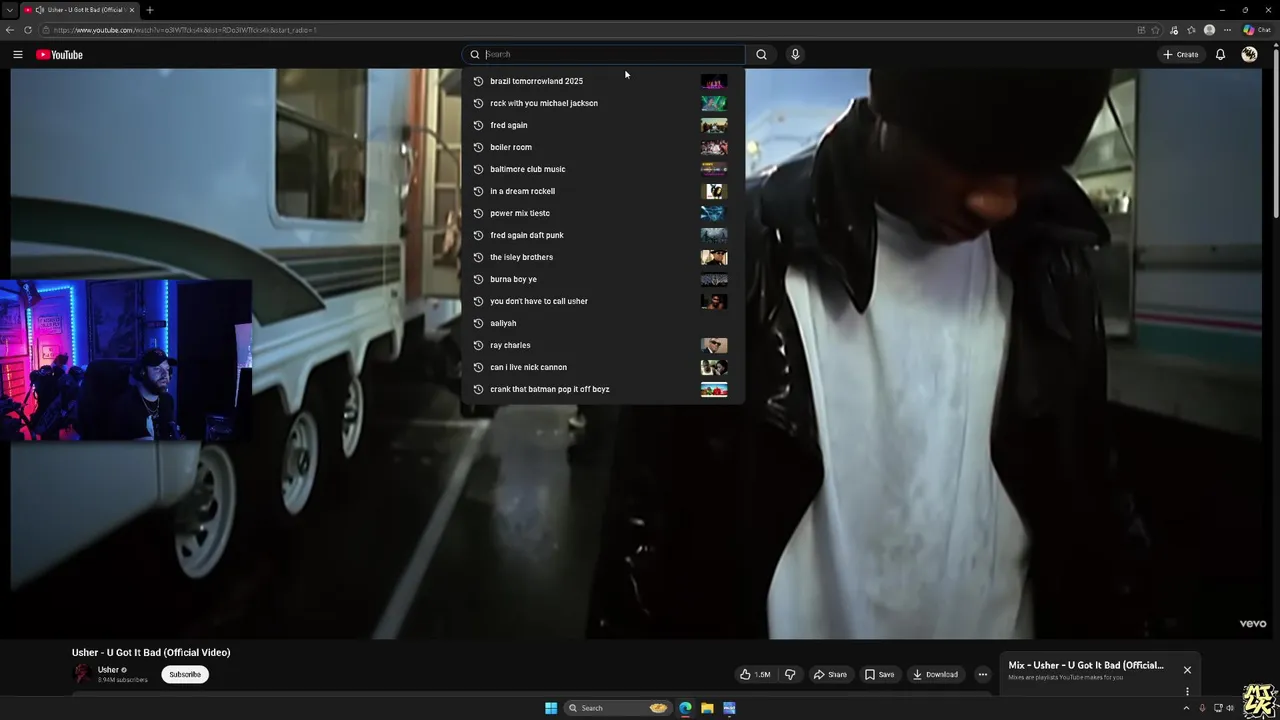Viewport: 1280px width, 720px height.
Task: Open YouTube notifications bell
Action: point(1220,54)
